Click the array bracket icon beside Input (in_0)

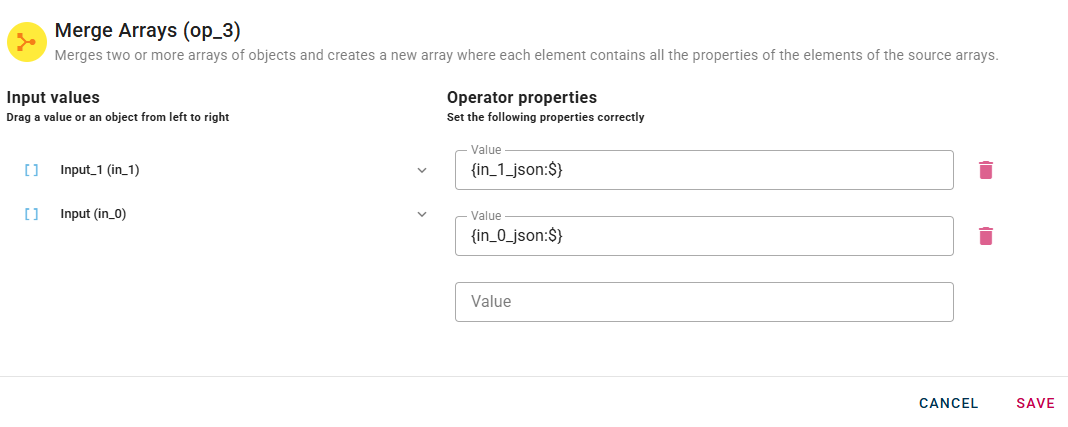coord(31,214)
